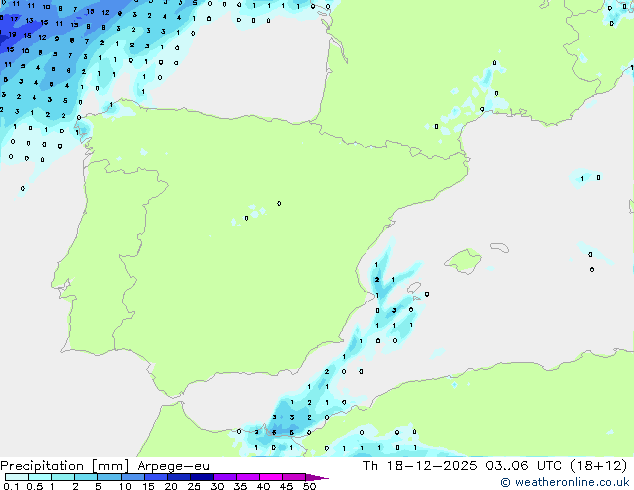Click the 40 to 45 mm legend swatch
This screenshot has width=634, height=490.
tap(270, 477)
